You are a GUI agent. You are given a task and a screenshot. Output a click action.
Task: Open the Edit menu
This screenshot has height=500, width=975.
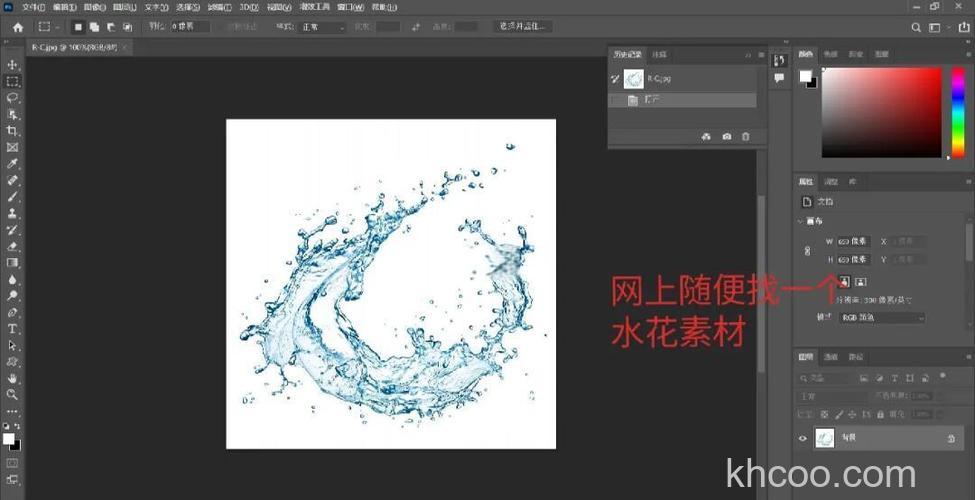65,7
